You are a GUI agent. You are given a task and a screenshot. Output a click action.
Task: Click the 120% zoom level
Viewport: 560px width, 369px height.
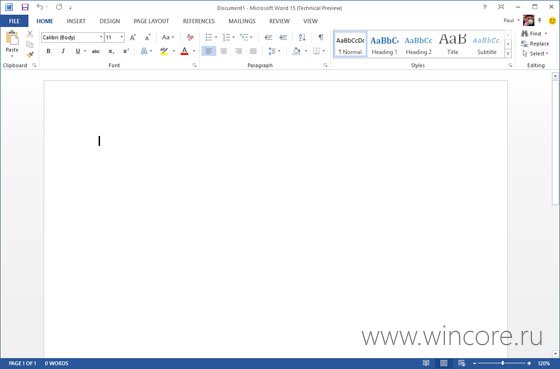click(x=544, y=363)
